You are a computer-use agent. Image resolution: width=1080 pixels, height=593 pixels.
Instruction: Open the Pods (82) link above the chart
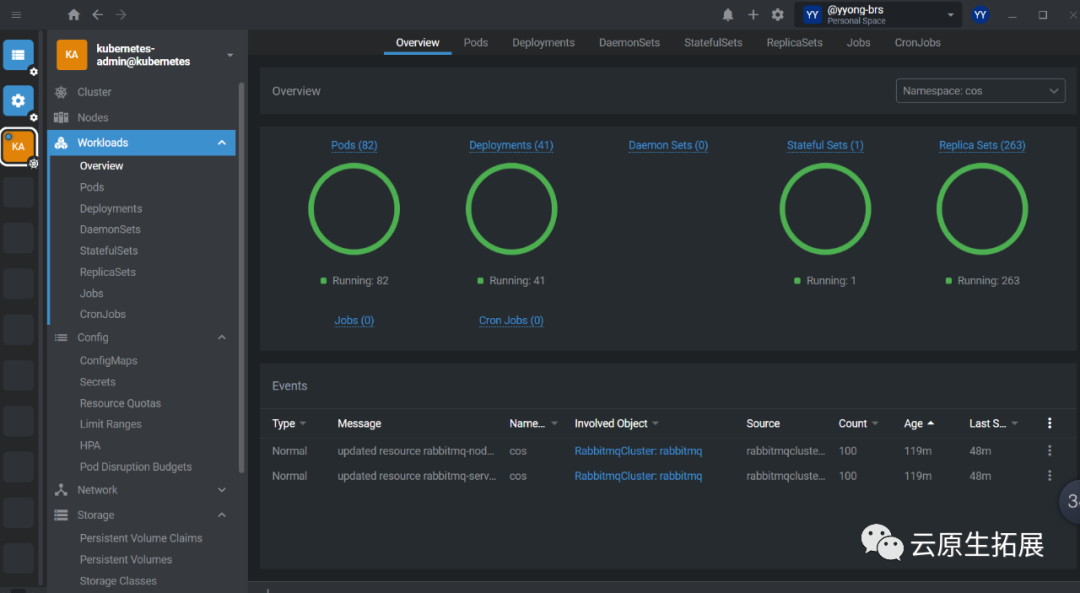click(x=354, y=145)
